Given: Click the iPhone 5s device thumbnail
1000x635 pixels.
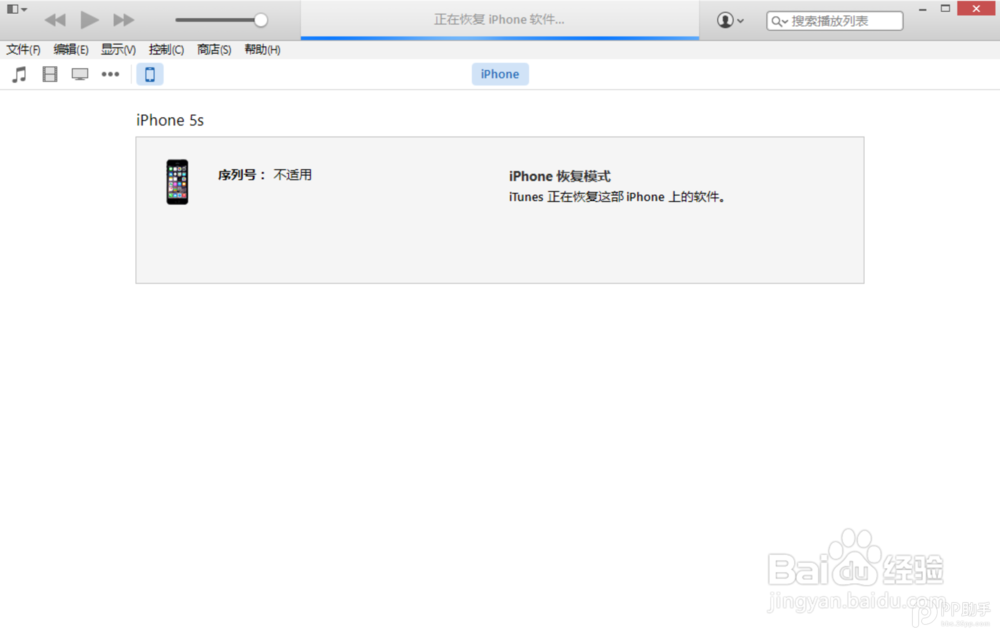Looking at the screenshot, I should (x=177, y=182).
